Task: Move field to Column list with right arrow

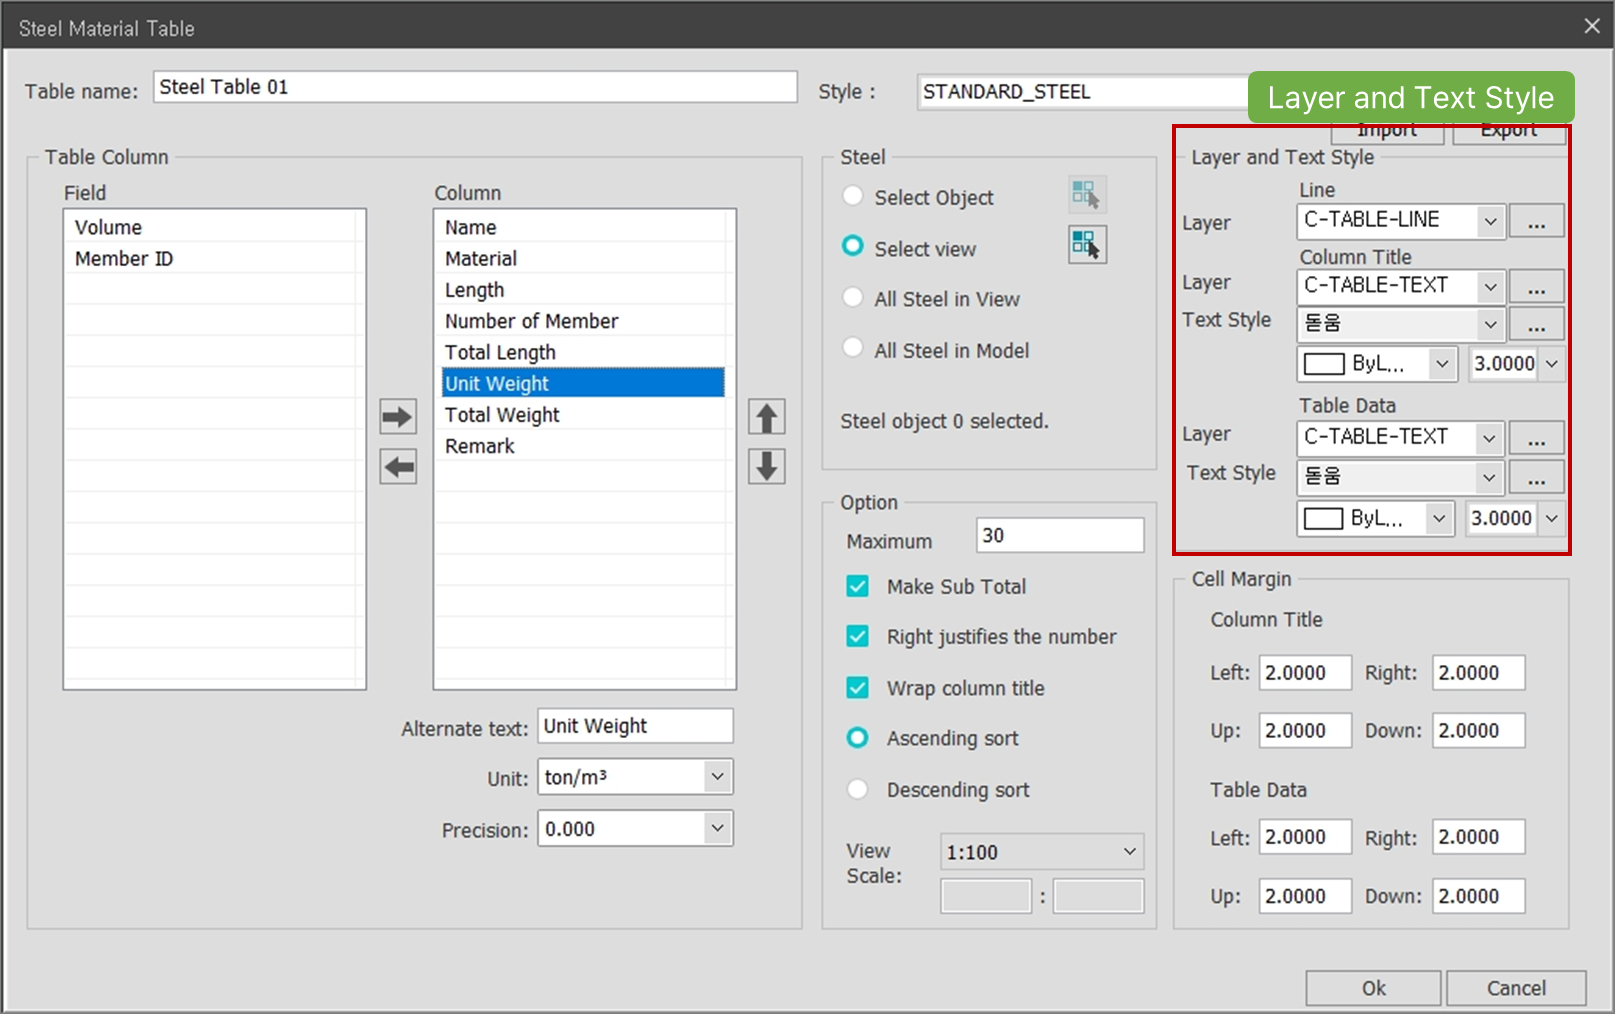Action: [398, 417]
